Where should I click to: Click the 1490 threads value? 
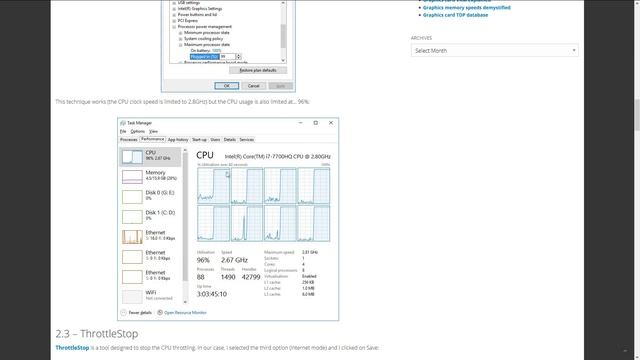point(228,277)
